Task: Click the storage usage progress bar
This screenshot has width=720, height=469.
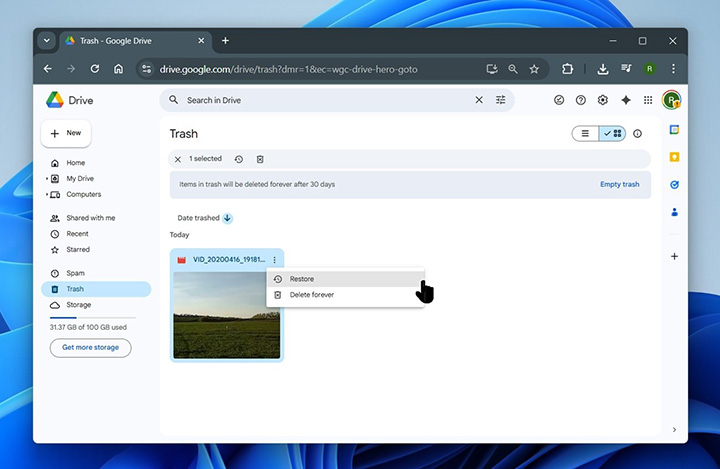Action: pos(93,317)
